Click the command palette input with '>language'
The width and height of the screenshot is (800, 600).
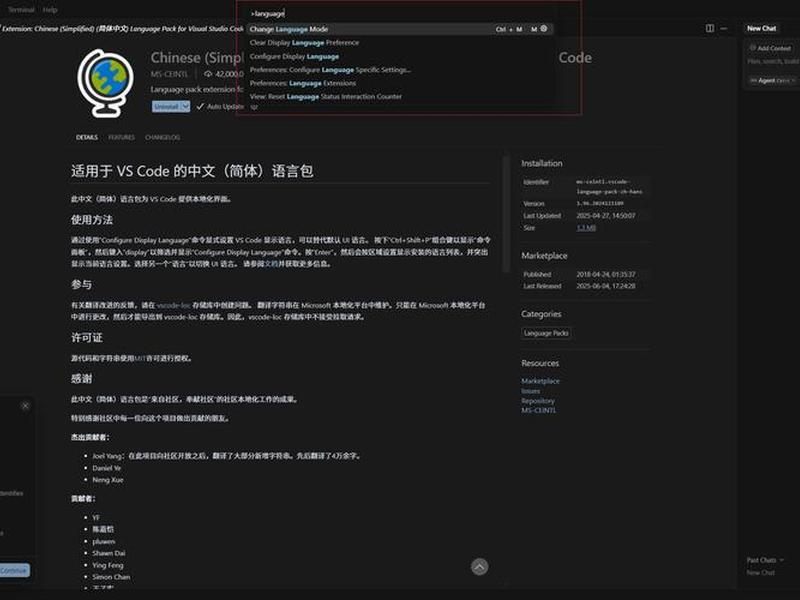tap(399, 14)
